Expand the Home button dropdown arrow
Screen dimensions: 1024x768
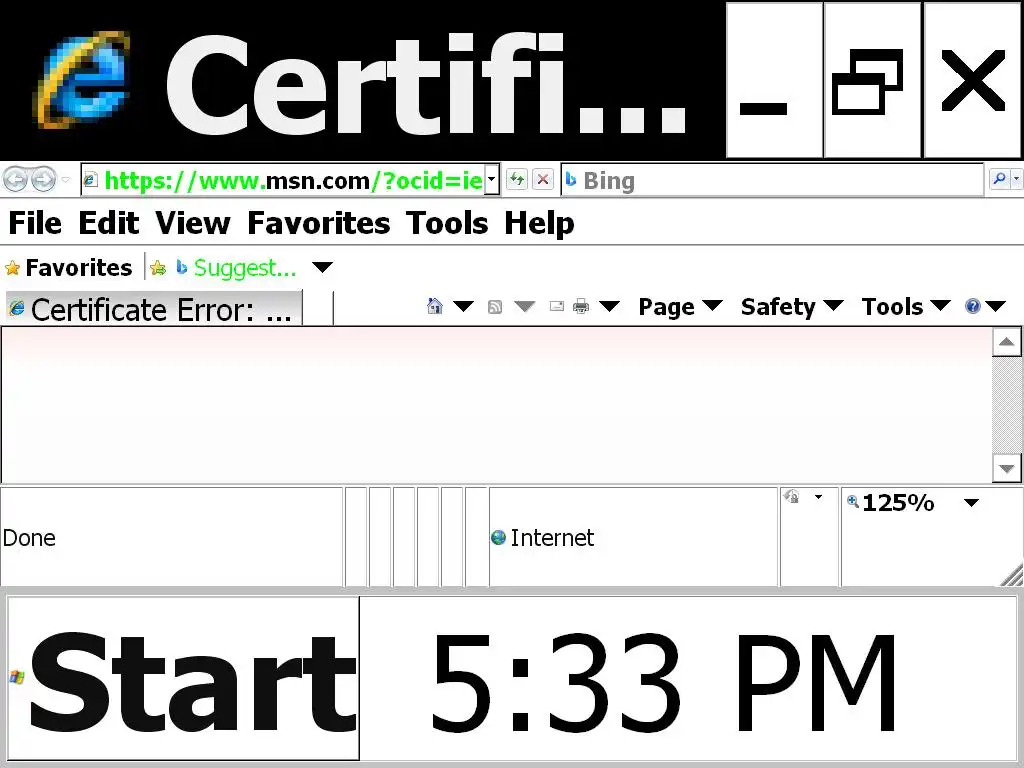[463, 306]
